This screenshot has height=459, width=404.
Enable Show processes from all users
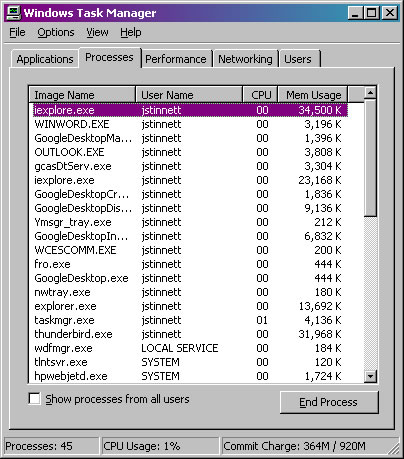pos(35,399)
